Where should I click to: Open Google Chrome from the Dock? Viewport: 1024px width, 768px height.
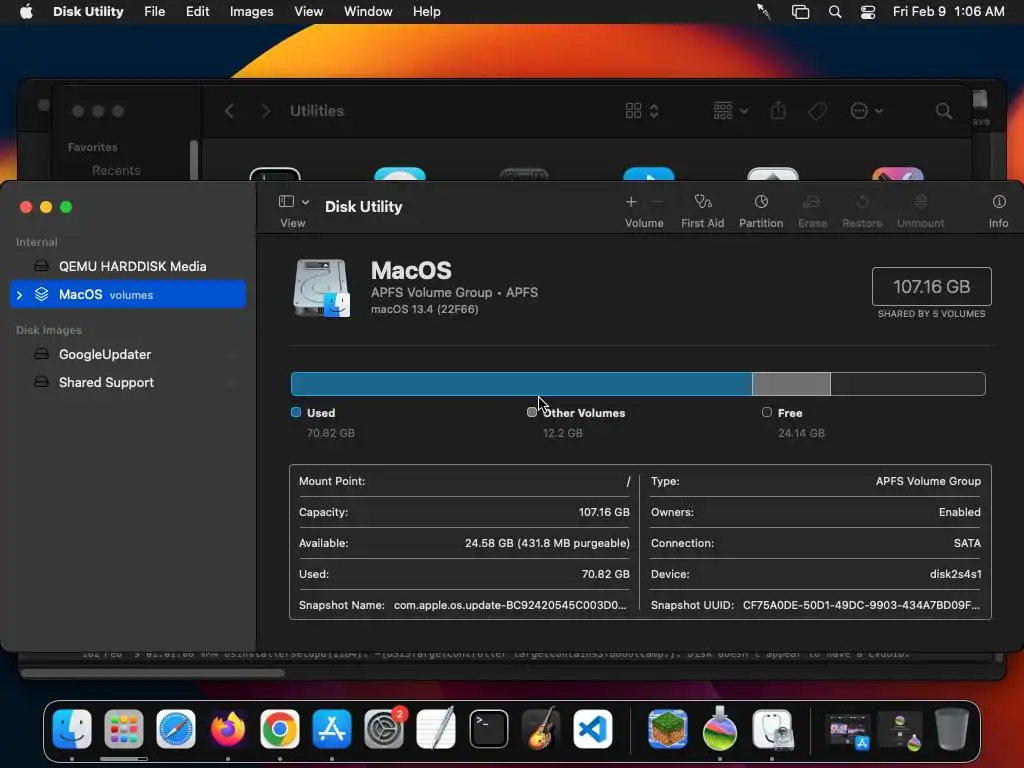(x=280, y=728)
